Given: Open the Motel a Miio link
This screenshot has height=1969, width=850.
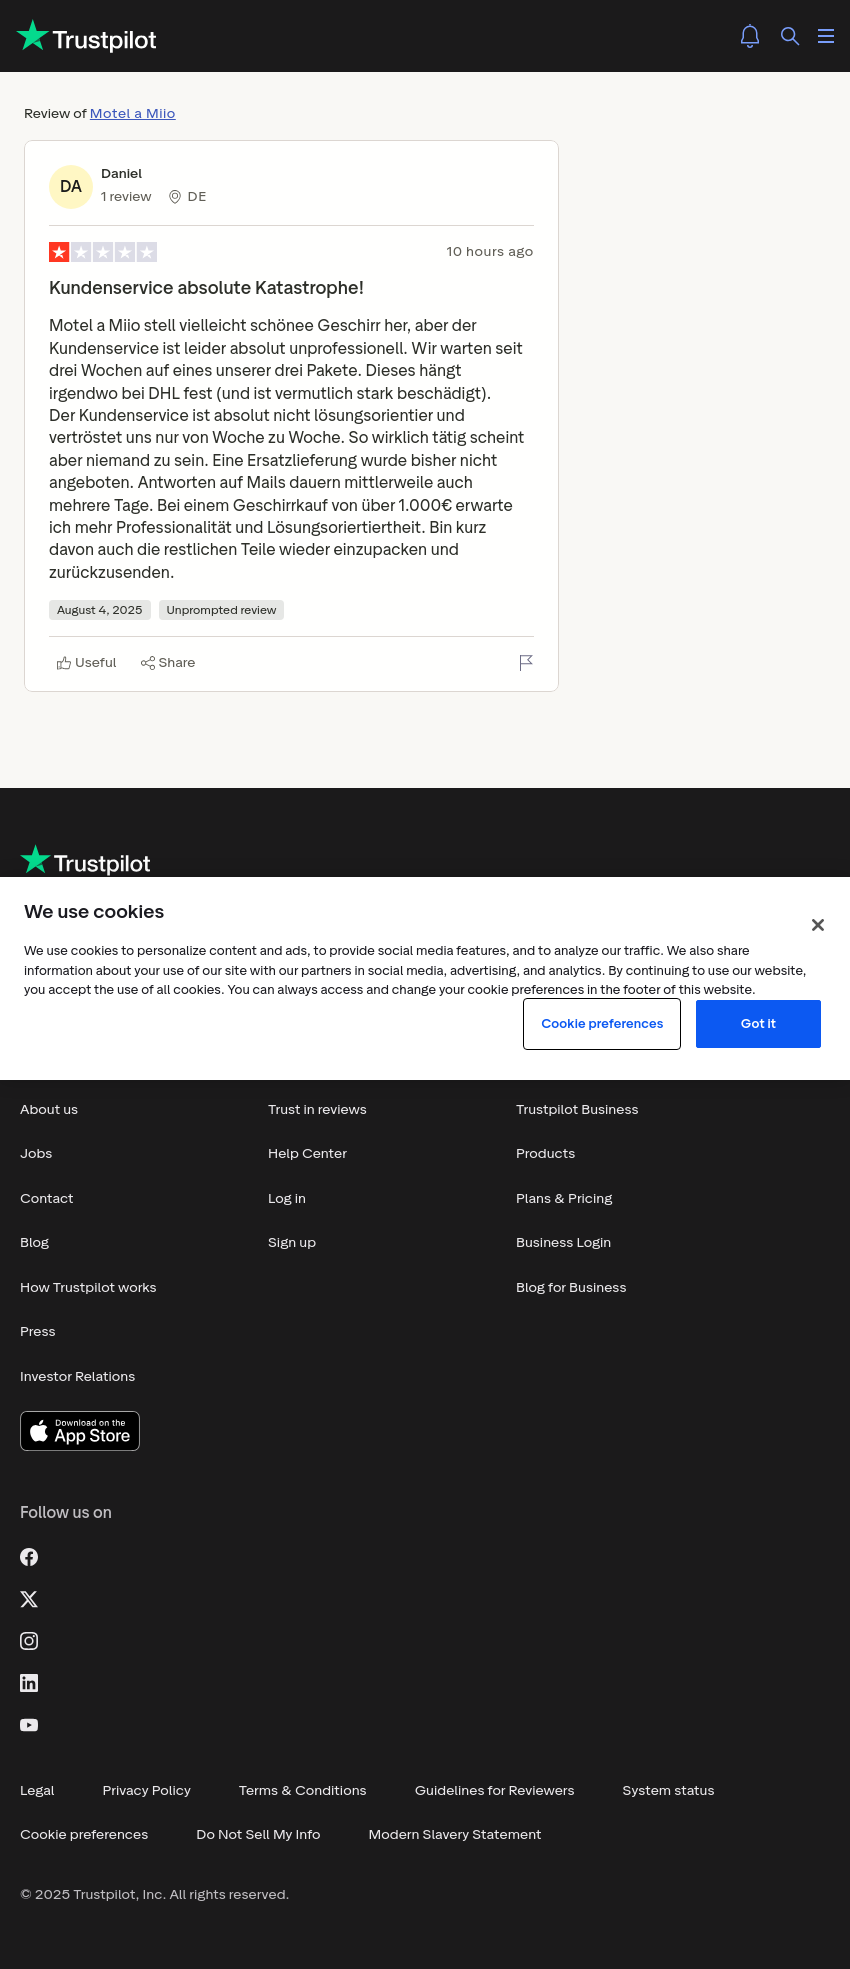Looking at the screenshot, I should click(x=132, y=113).
